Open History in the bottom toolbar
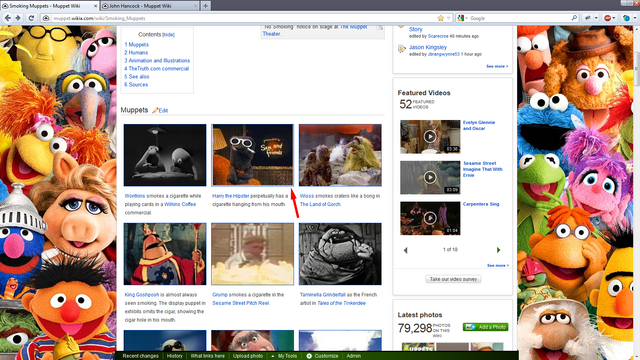Screen dimensions: 640x360 click(174, 356)
